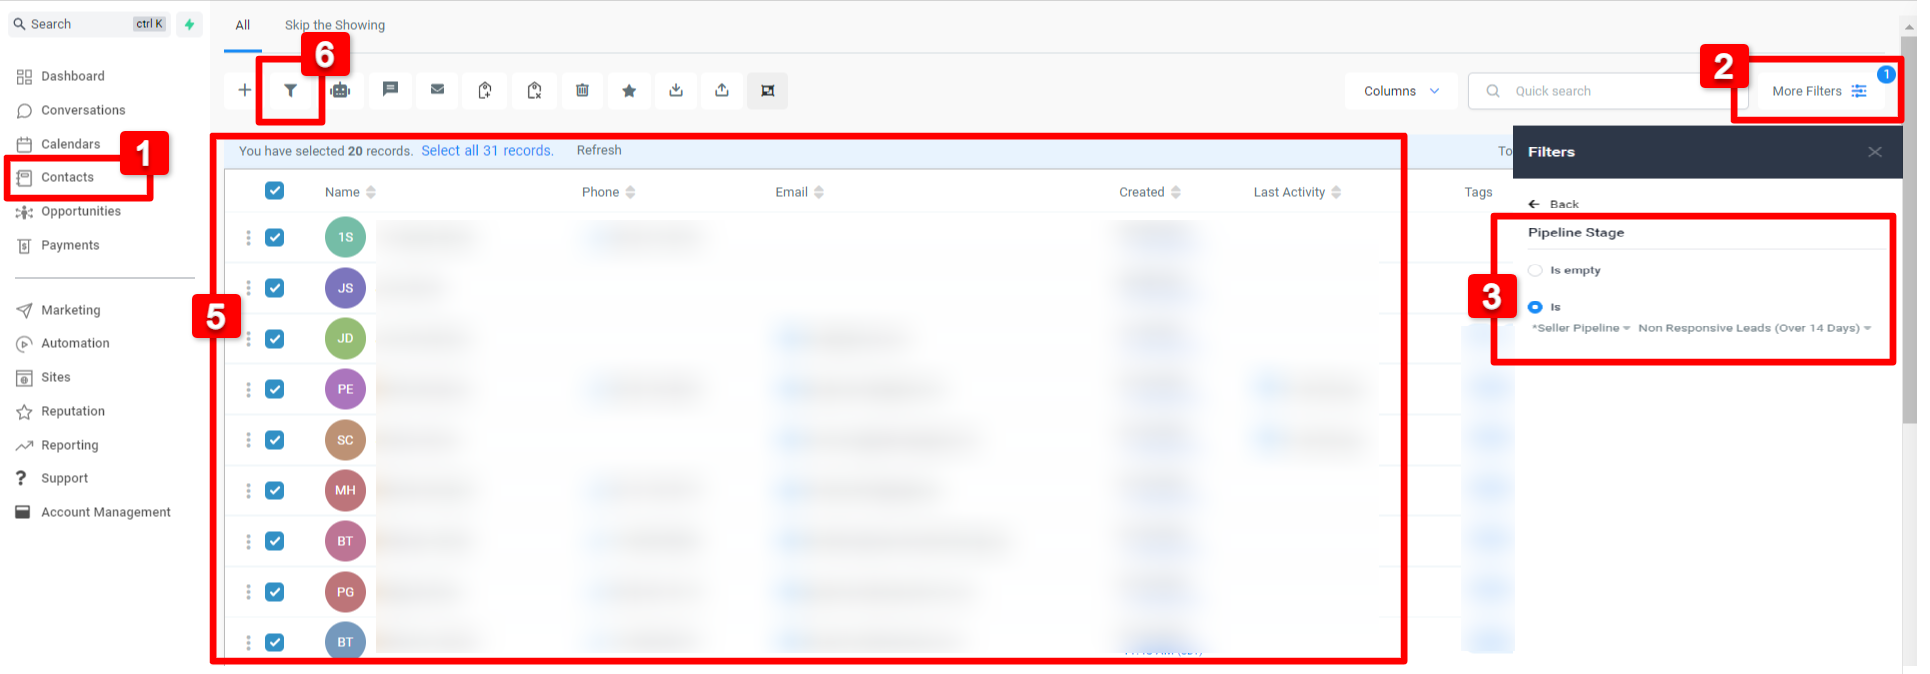Sort by the Name column arrows
The image size is (1930, 674).
pos(371,192)
